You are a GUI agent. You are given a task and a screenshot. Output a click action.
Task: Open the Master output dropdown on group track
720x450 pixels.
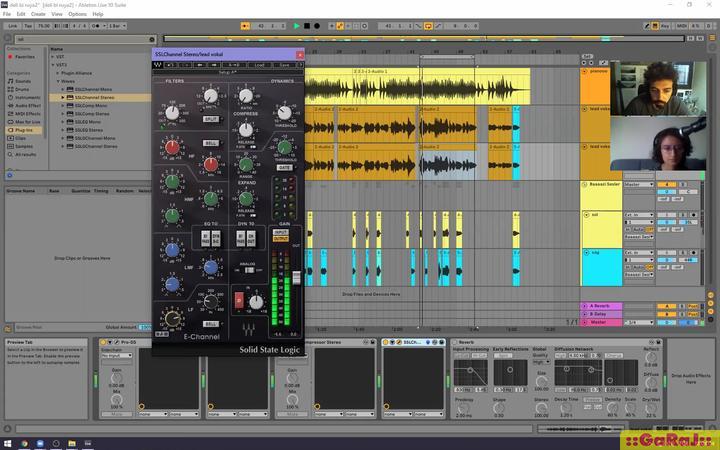coord(639,184)
